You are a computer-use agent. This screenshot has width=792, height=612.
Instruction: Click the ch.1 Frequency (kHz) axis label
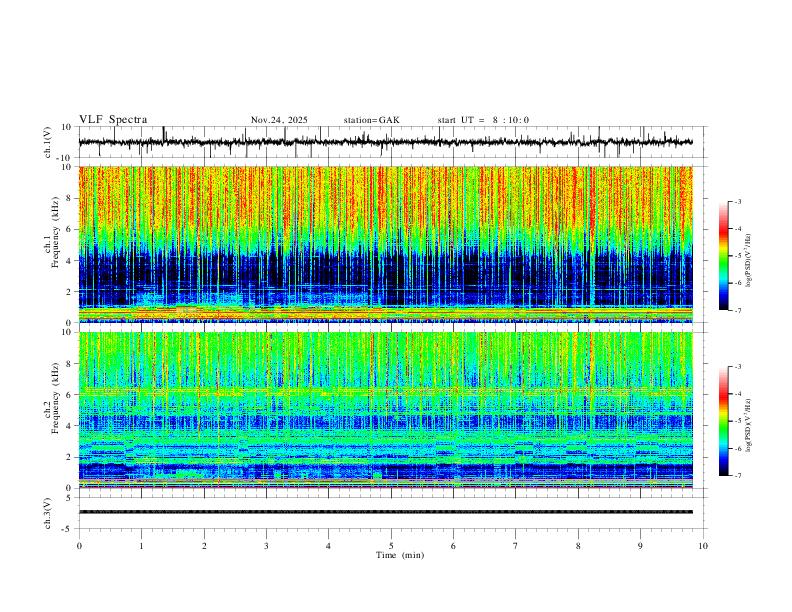52,233
